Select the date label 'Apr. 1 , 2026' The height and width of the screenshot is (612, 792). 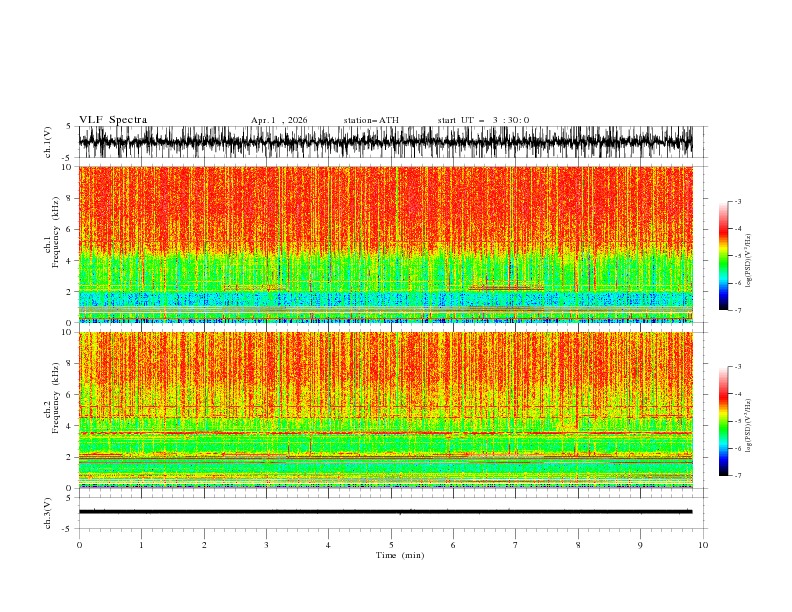click(279, 120)
